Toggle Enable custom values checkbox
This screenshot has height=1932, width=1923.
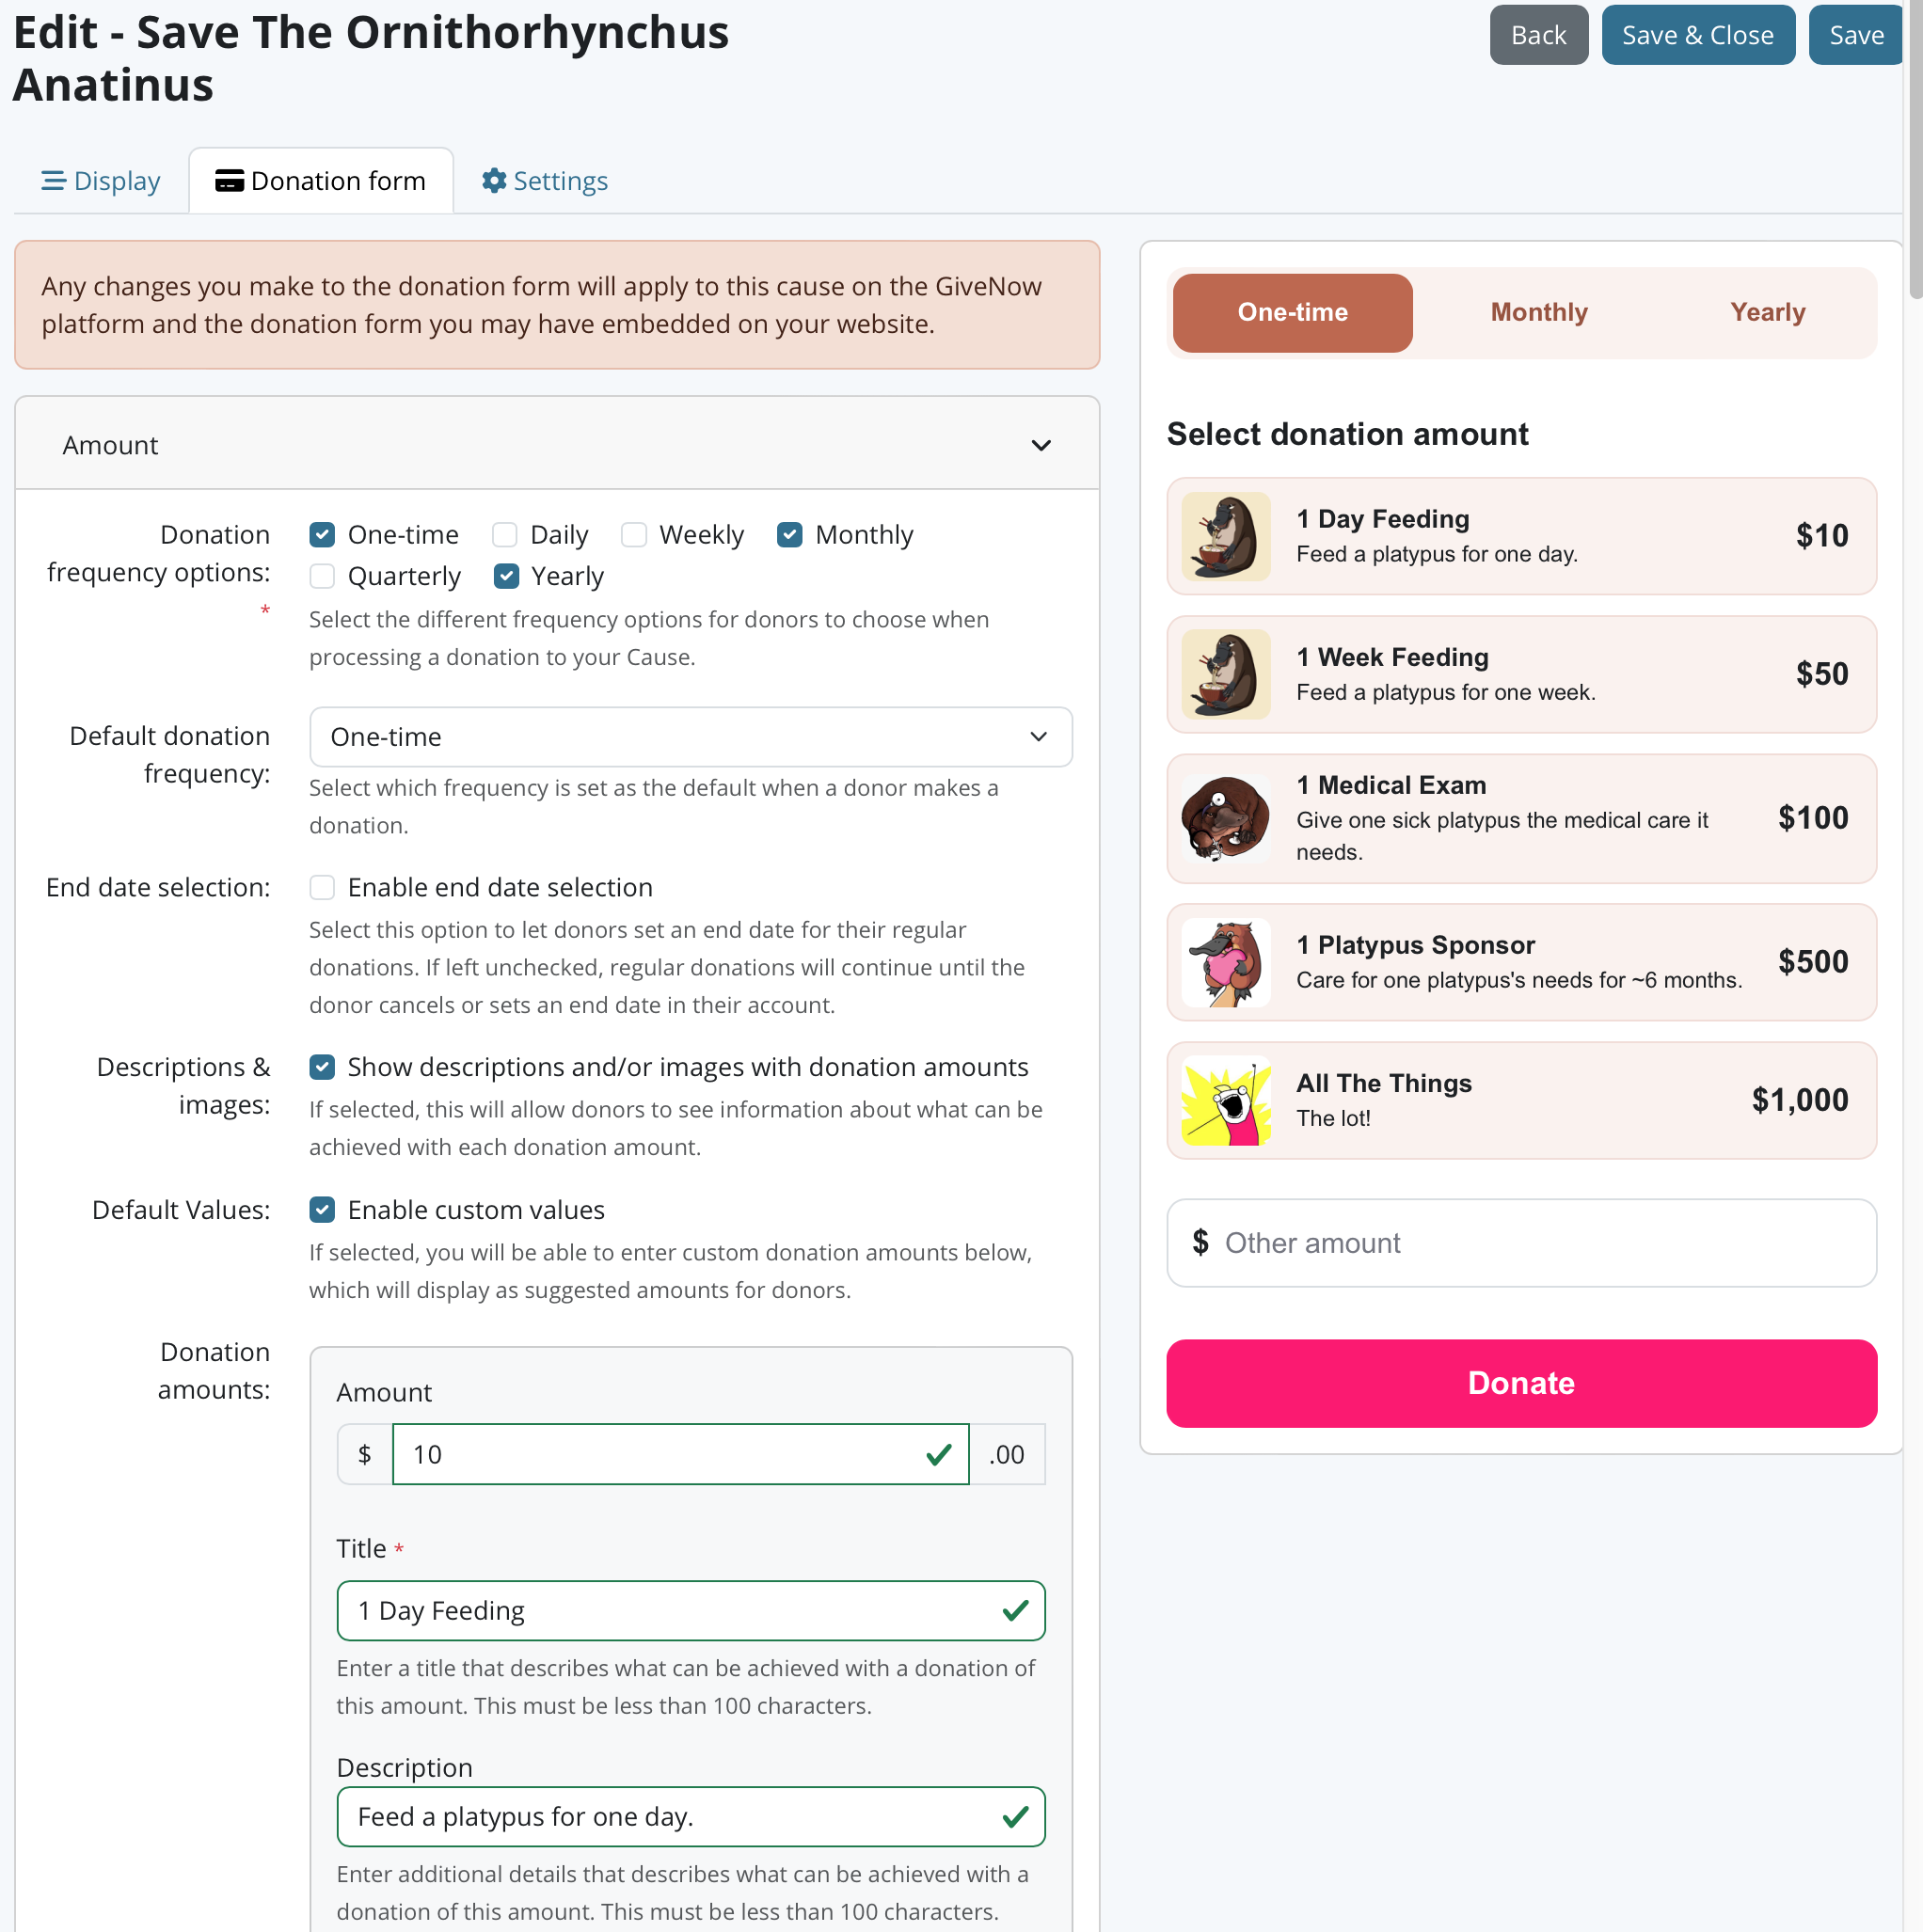322,1210
